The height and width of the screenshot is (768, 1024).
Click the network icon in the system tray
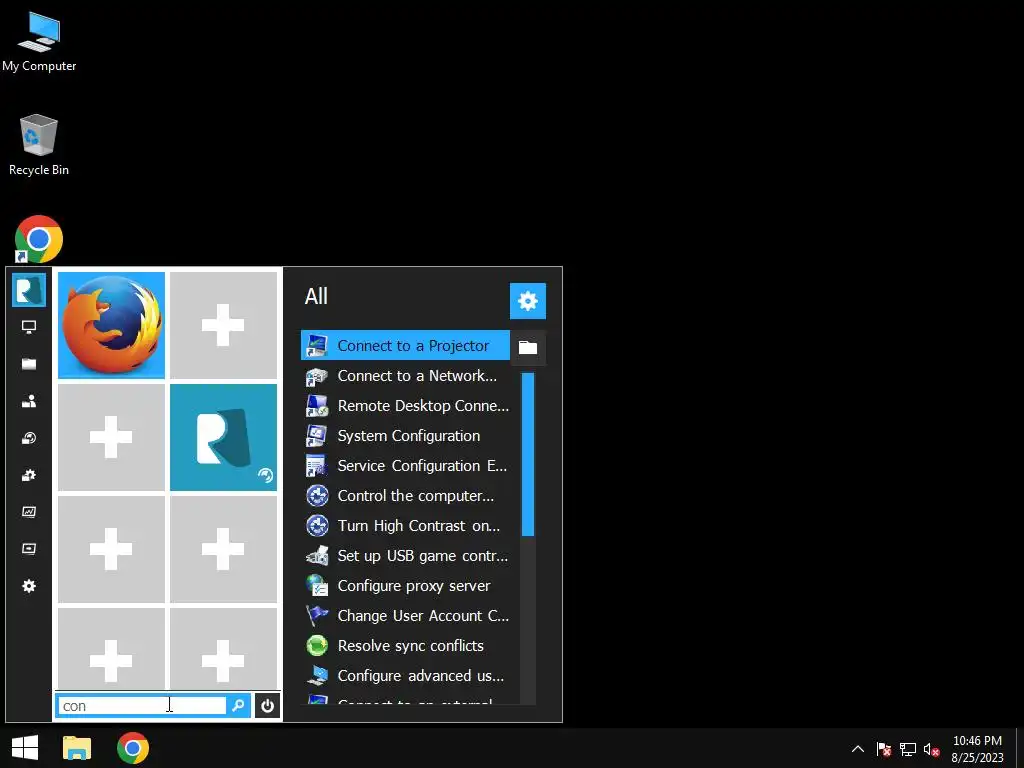(908, 749)
